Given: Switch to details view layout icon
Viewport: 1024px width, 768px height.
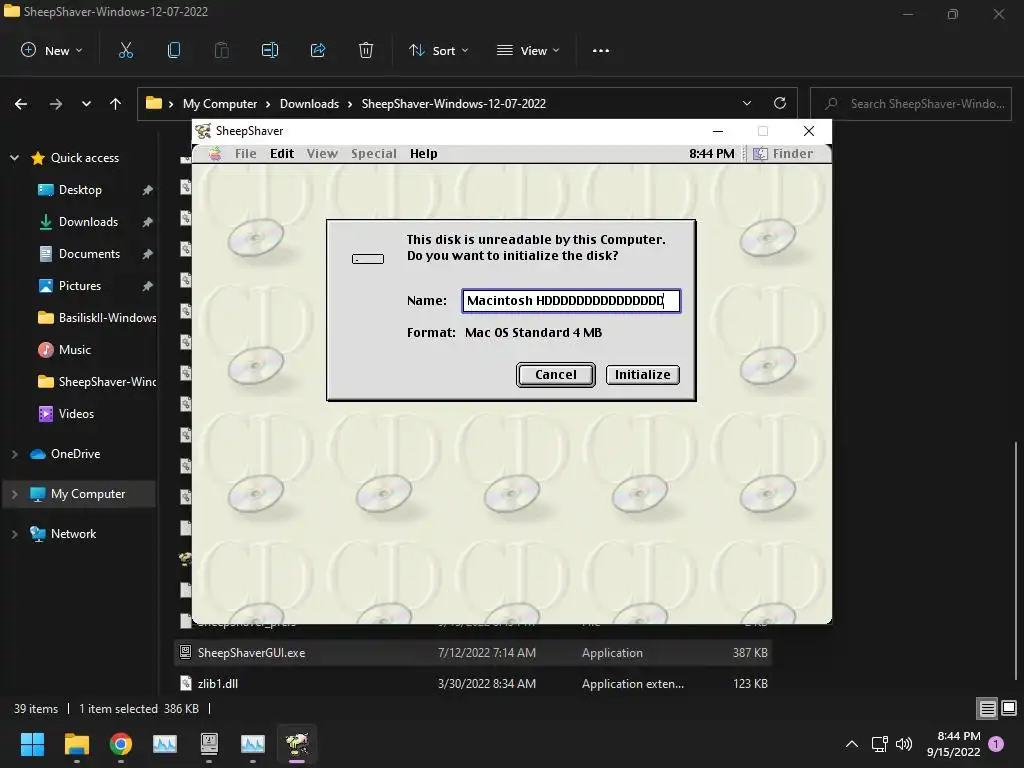Looking at the screenshot, I should pos(987,708).
